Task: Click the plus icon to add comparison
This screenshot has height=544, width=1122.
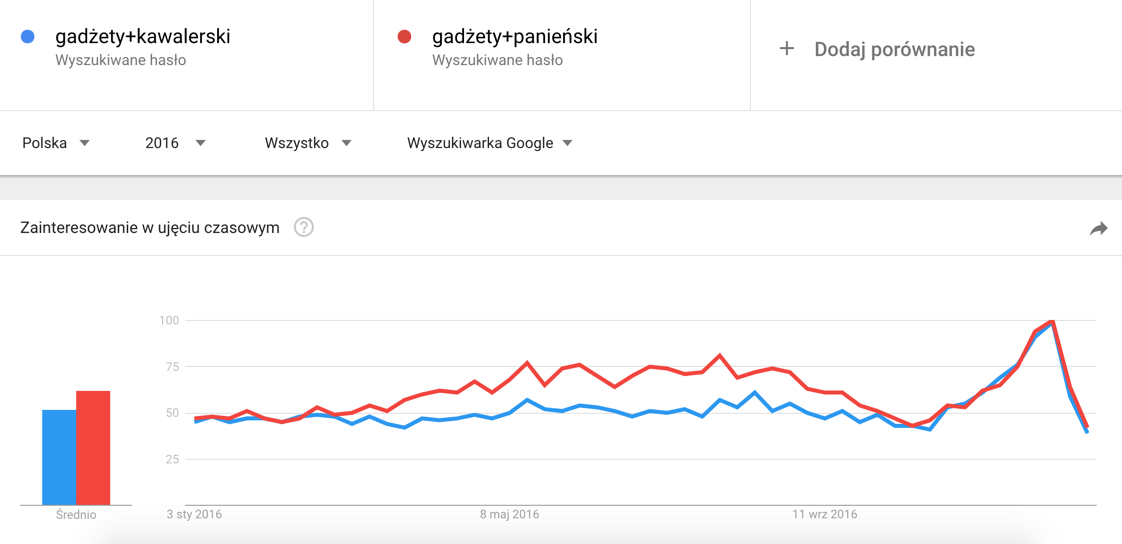Action: coord(787,49)
